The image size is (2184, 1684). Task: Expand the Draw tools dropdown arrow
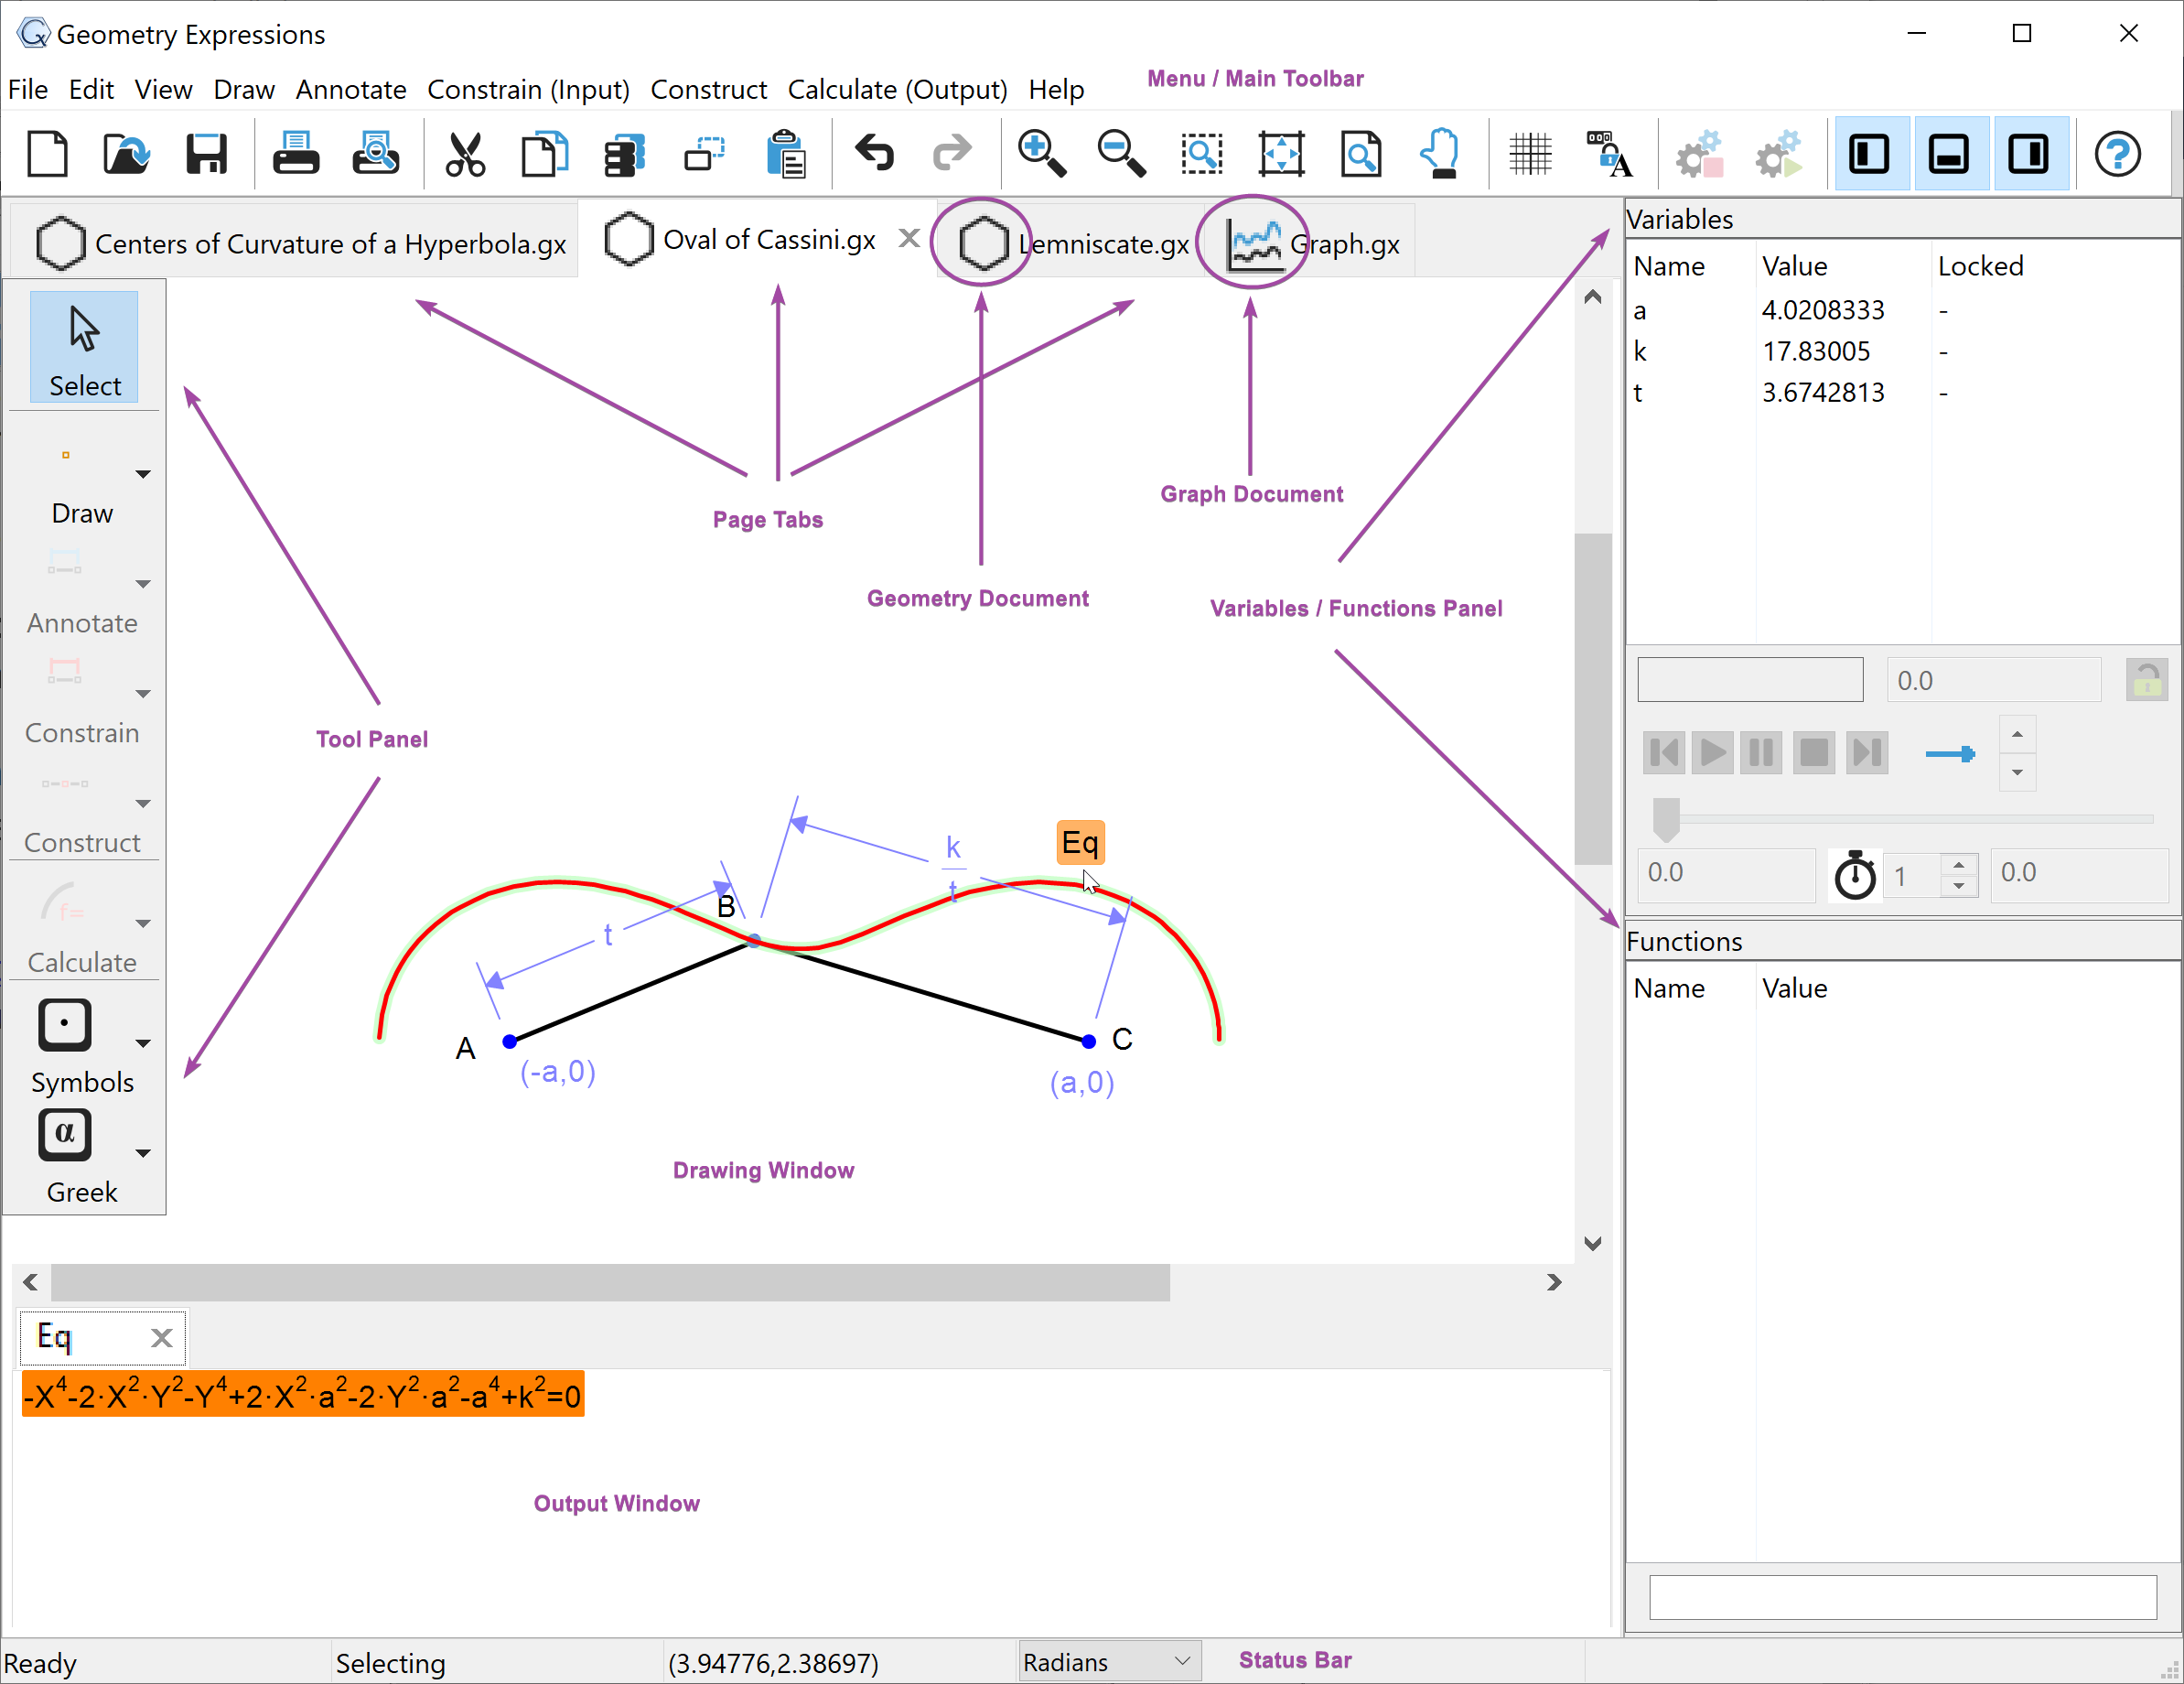(x=143, y=474)
